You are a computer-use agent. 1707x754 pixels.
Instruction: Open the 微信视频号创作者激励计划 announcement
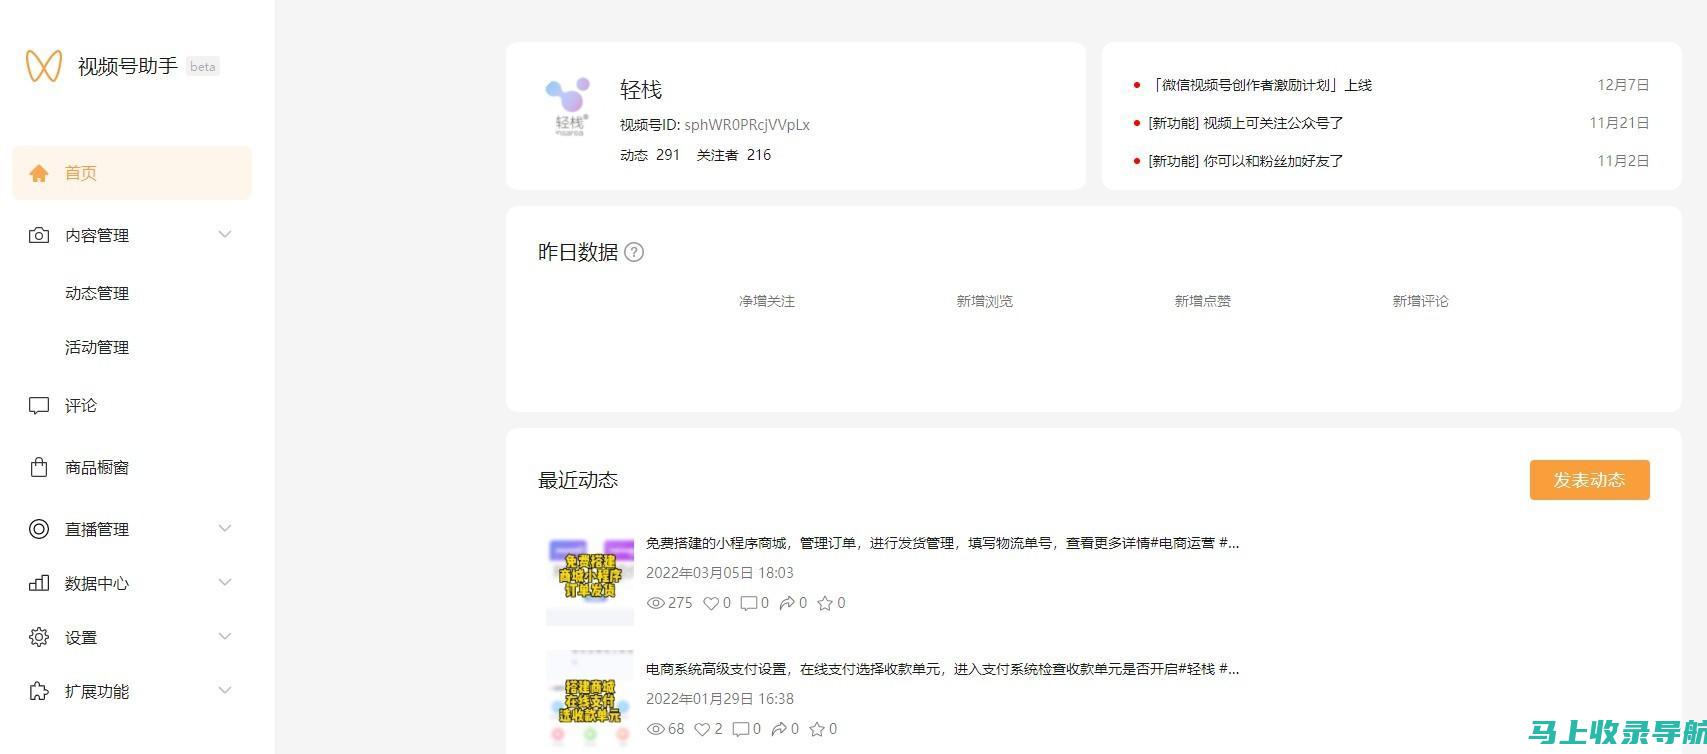click(x=1260, y=85)
